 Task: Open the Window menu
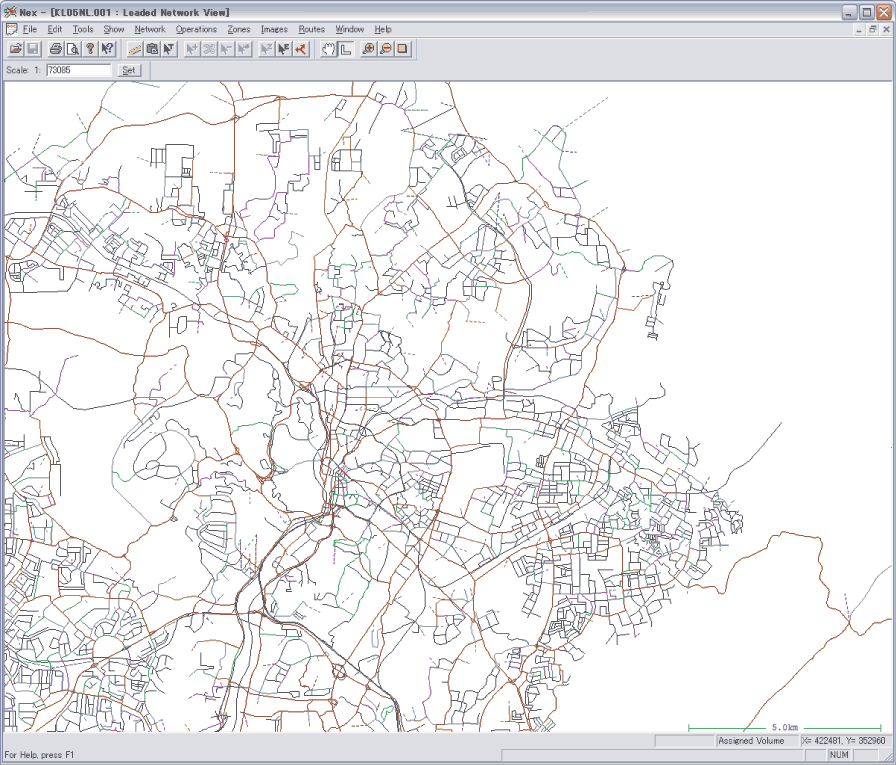click(x=350, y=29)
